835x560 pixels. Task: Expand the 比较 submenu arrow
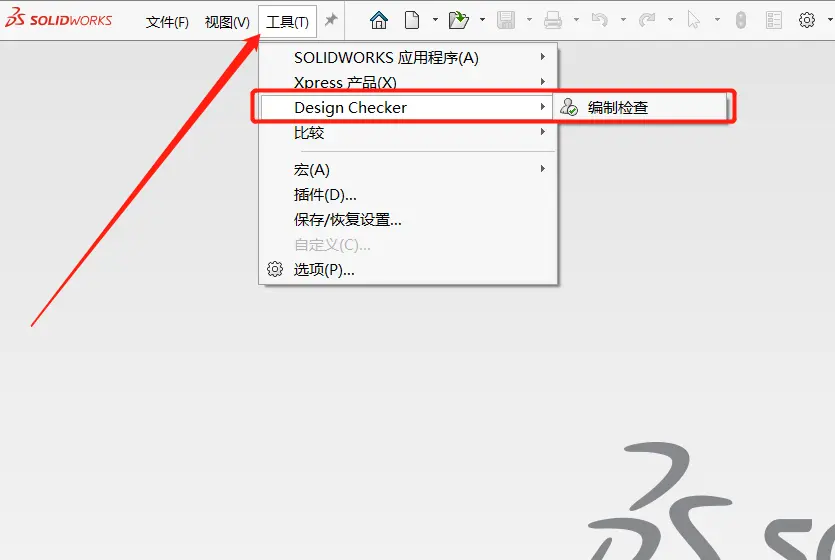point(543,131)
